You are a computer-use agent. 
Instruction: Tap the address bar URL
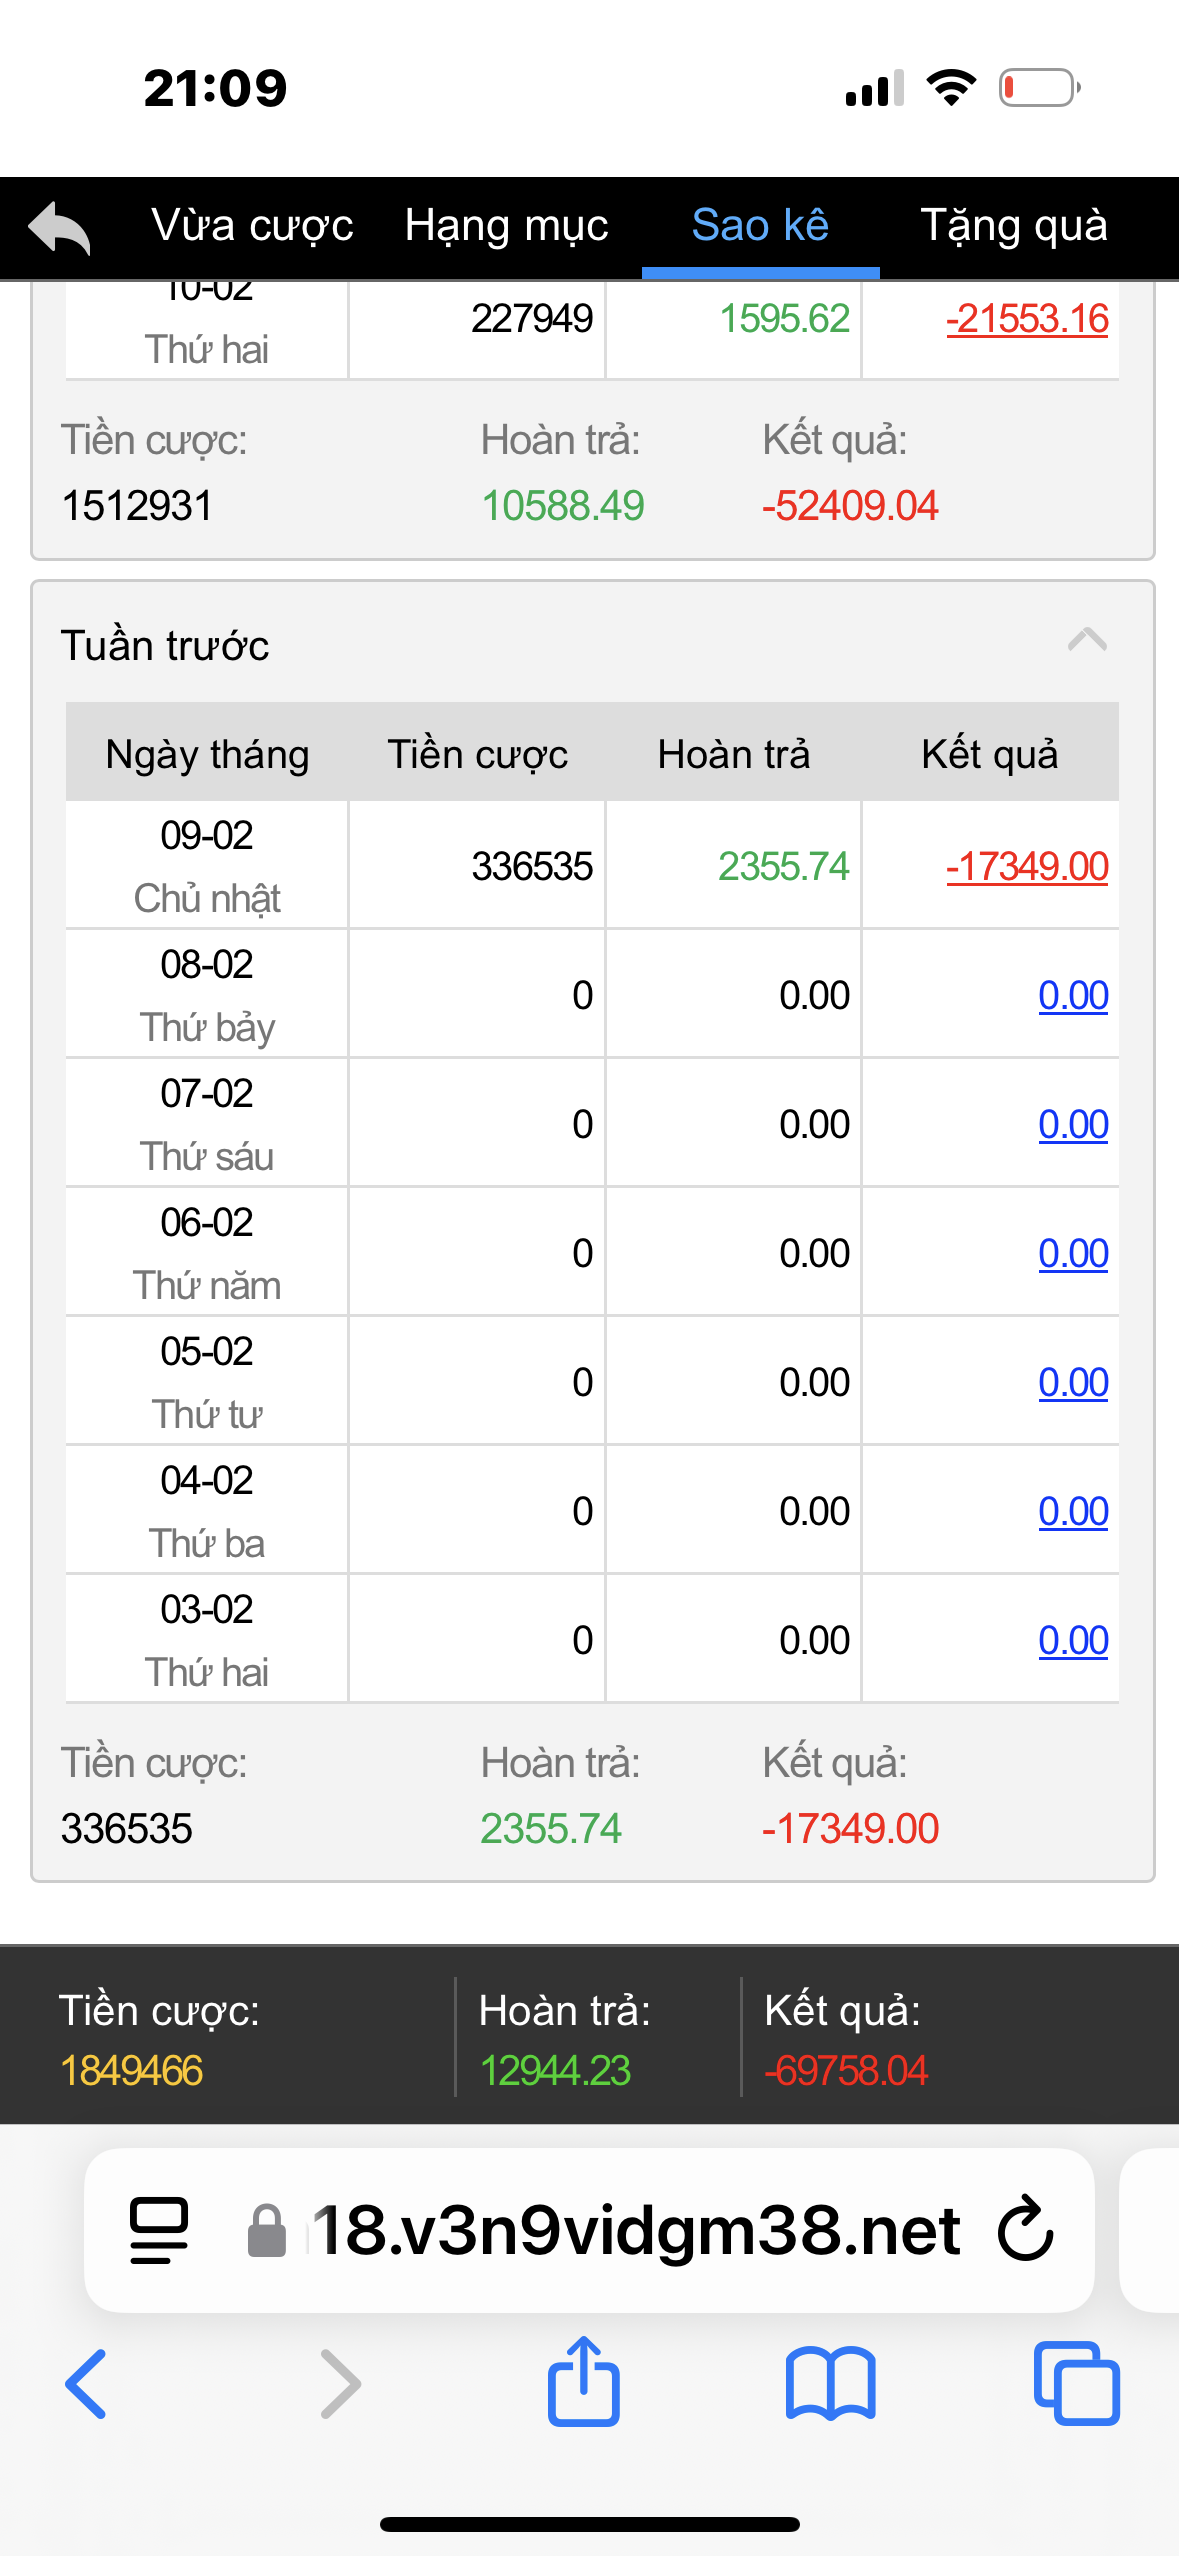636,2230
